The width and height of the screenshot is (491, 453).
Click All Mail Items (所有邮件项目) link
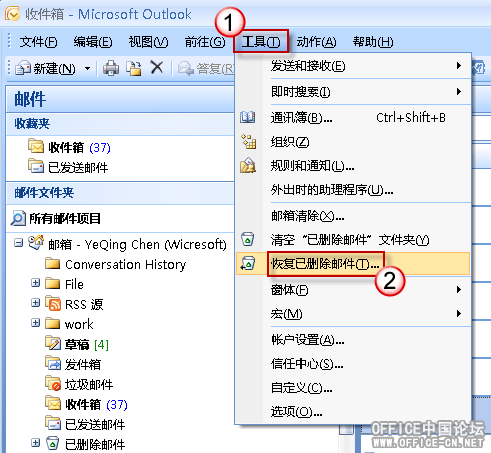tap(65, 219)
